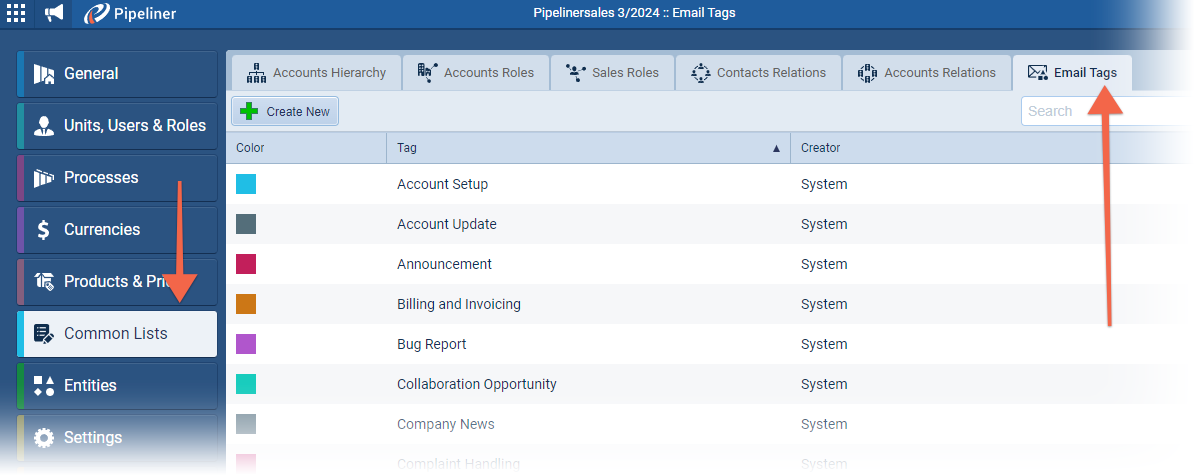Image resolution: width=1194 pixels, height=475 pixels.
Task: Switch to the Sales Roles tab
Action: click(x=612, y=73)
